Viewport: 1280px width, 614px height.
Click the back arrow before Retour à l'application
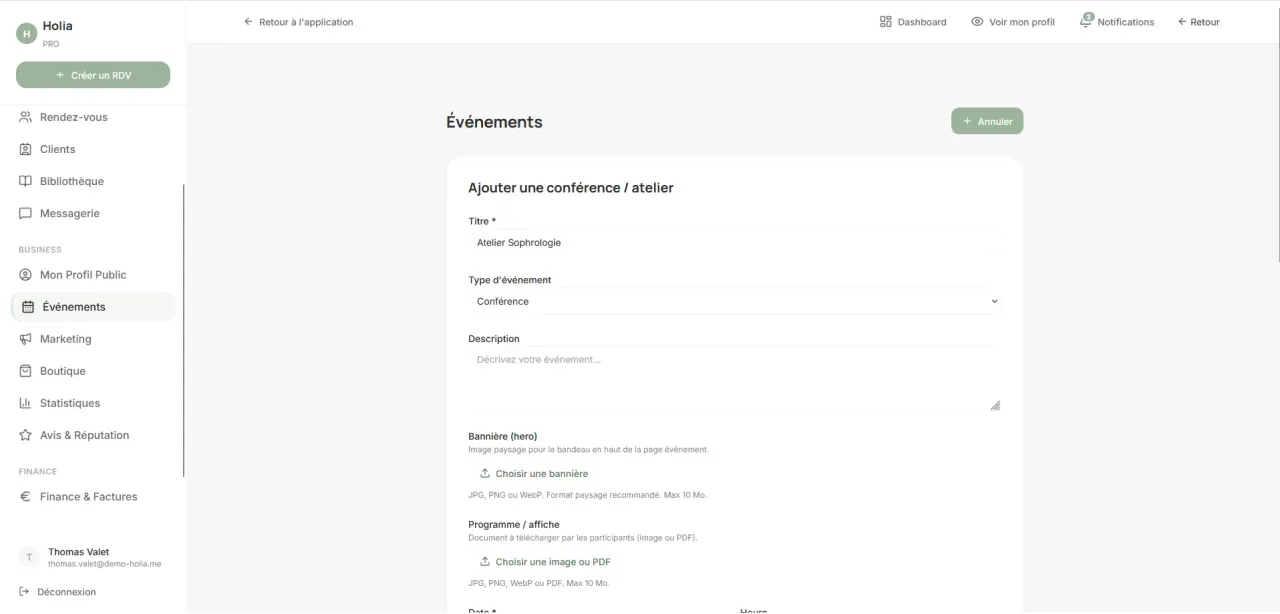(x=248, y=22)
